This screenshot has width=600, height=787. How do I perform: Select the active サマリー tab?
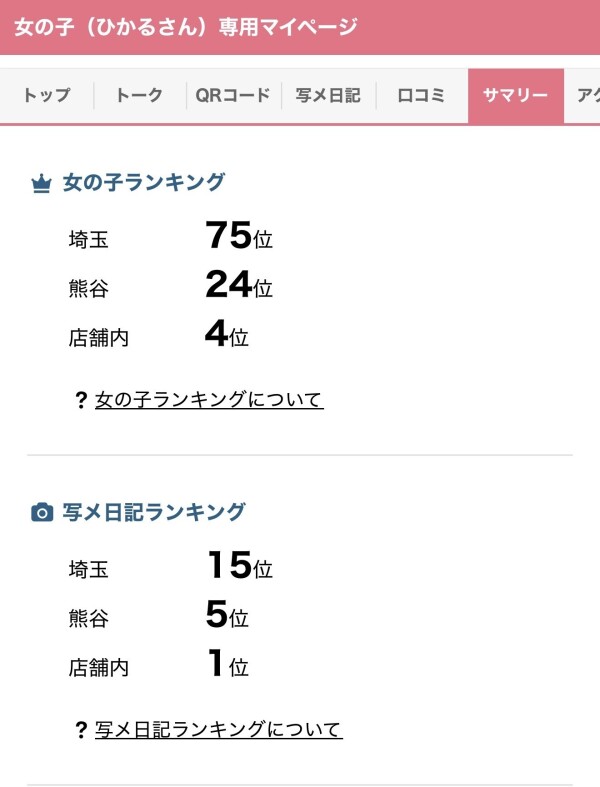pyautogui.click(x=515, y=96)
